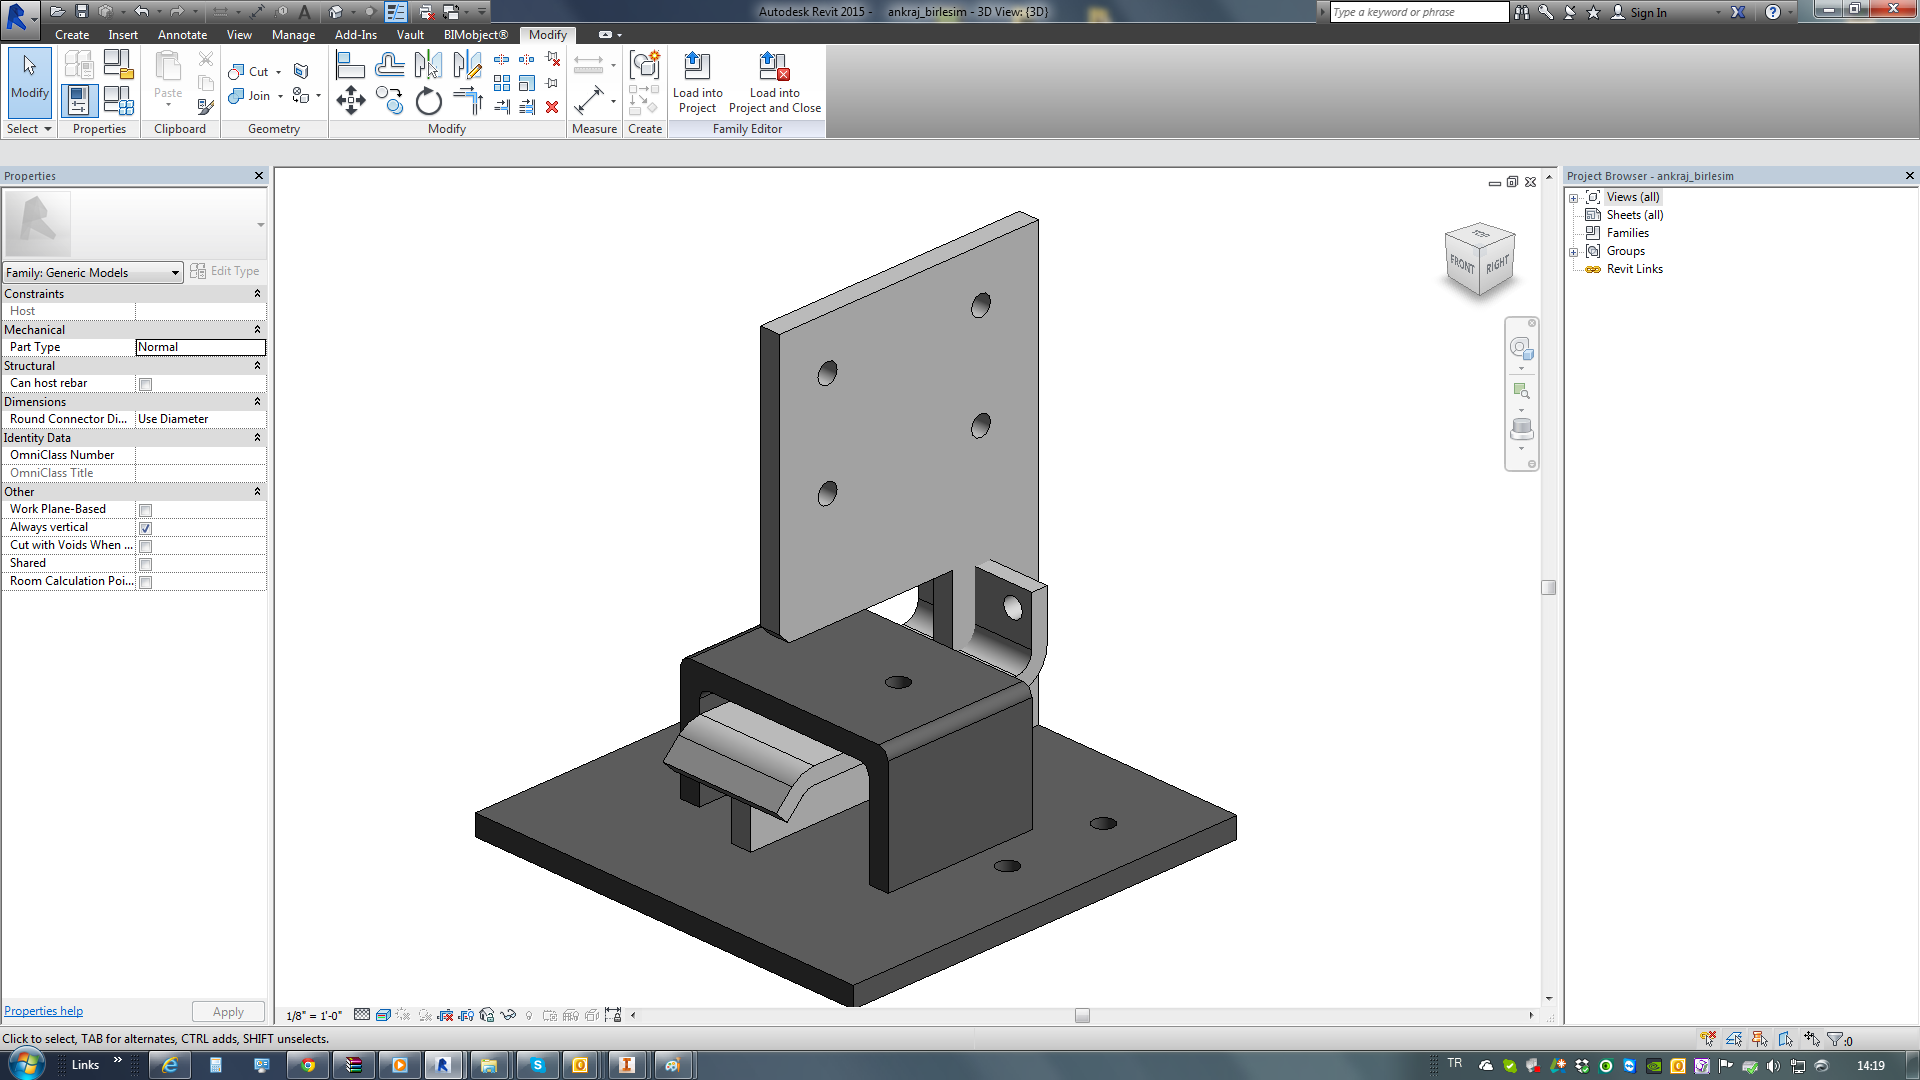This screenshot has width=1920, height=1080.
Task: Select Sheets (all) in Project Browser
Action: pos(1634,215)
